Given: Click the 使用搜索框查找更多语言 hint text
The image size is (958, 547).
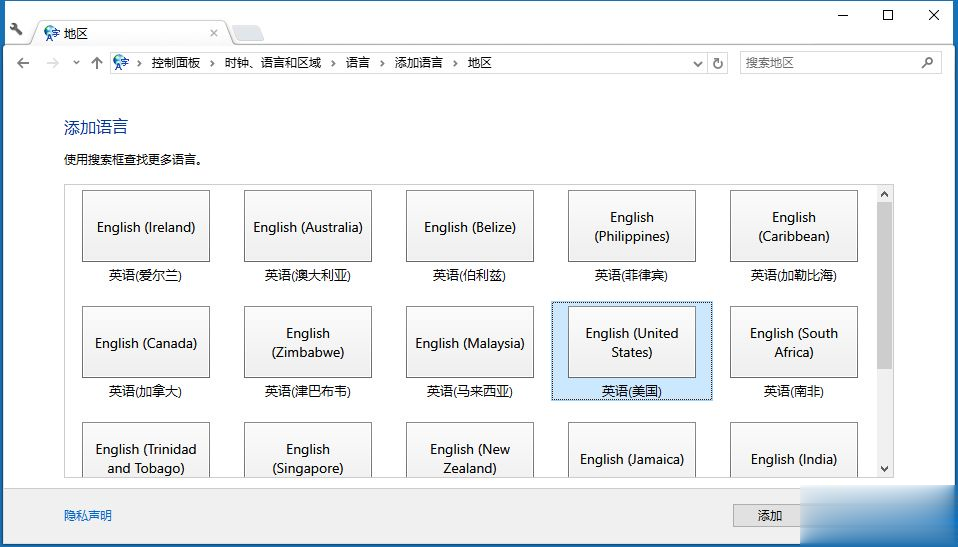Looking at the screenshot, I should coord(133,160).
